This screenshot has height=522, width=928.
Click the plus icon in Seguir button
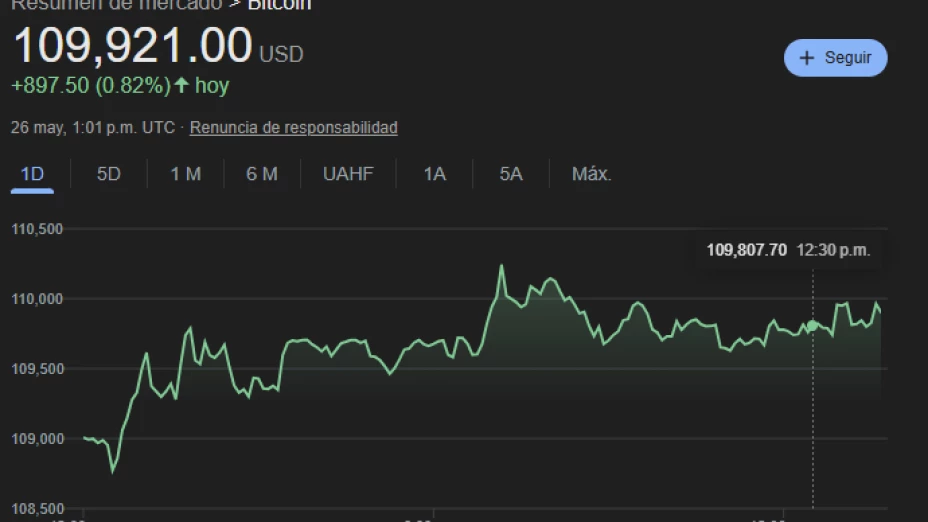tap(806, 57)
